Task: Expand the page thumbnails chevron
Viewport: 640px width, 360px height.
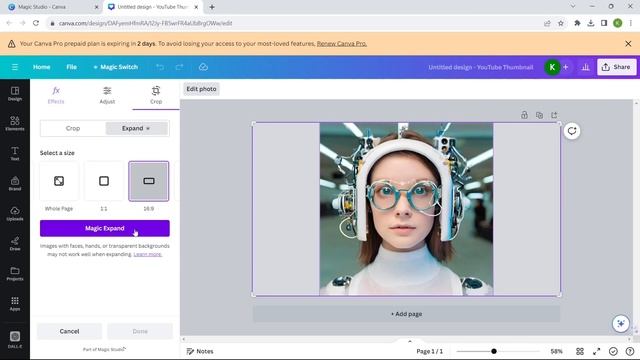Action: click(410, 341)
